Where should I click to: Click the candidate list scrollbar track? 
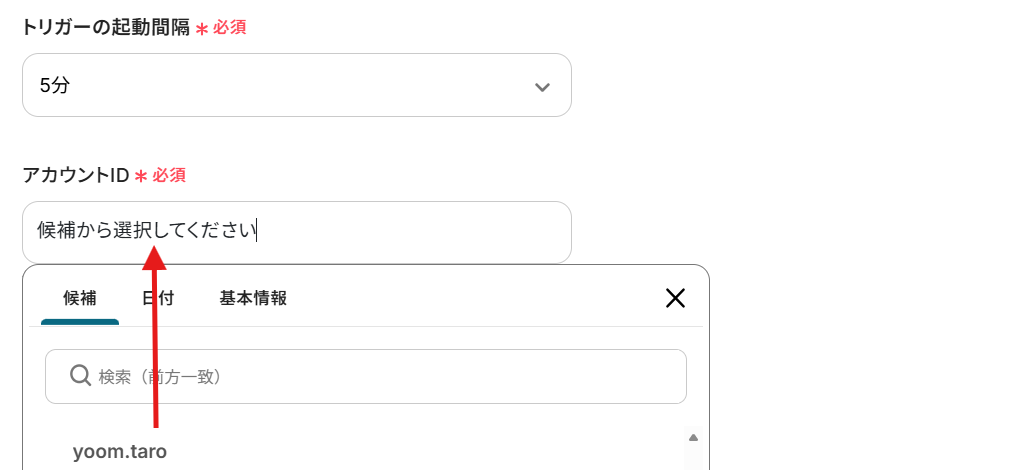point(692,458)
